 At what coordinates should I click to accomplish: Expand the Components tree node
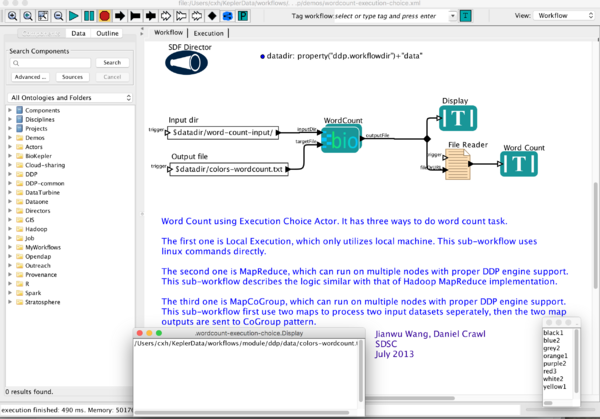pos(10,110)
